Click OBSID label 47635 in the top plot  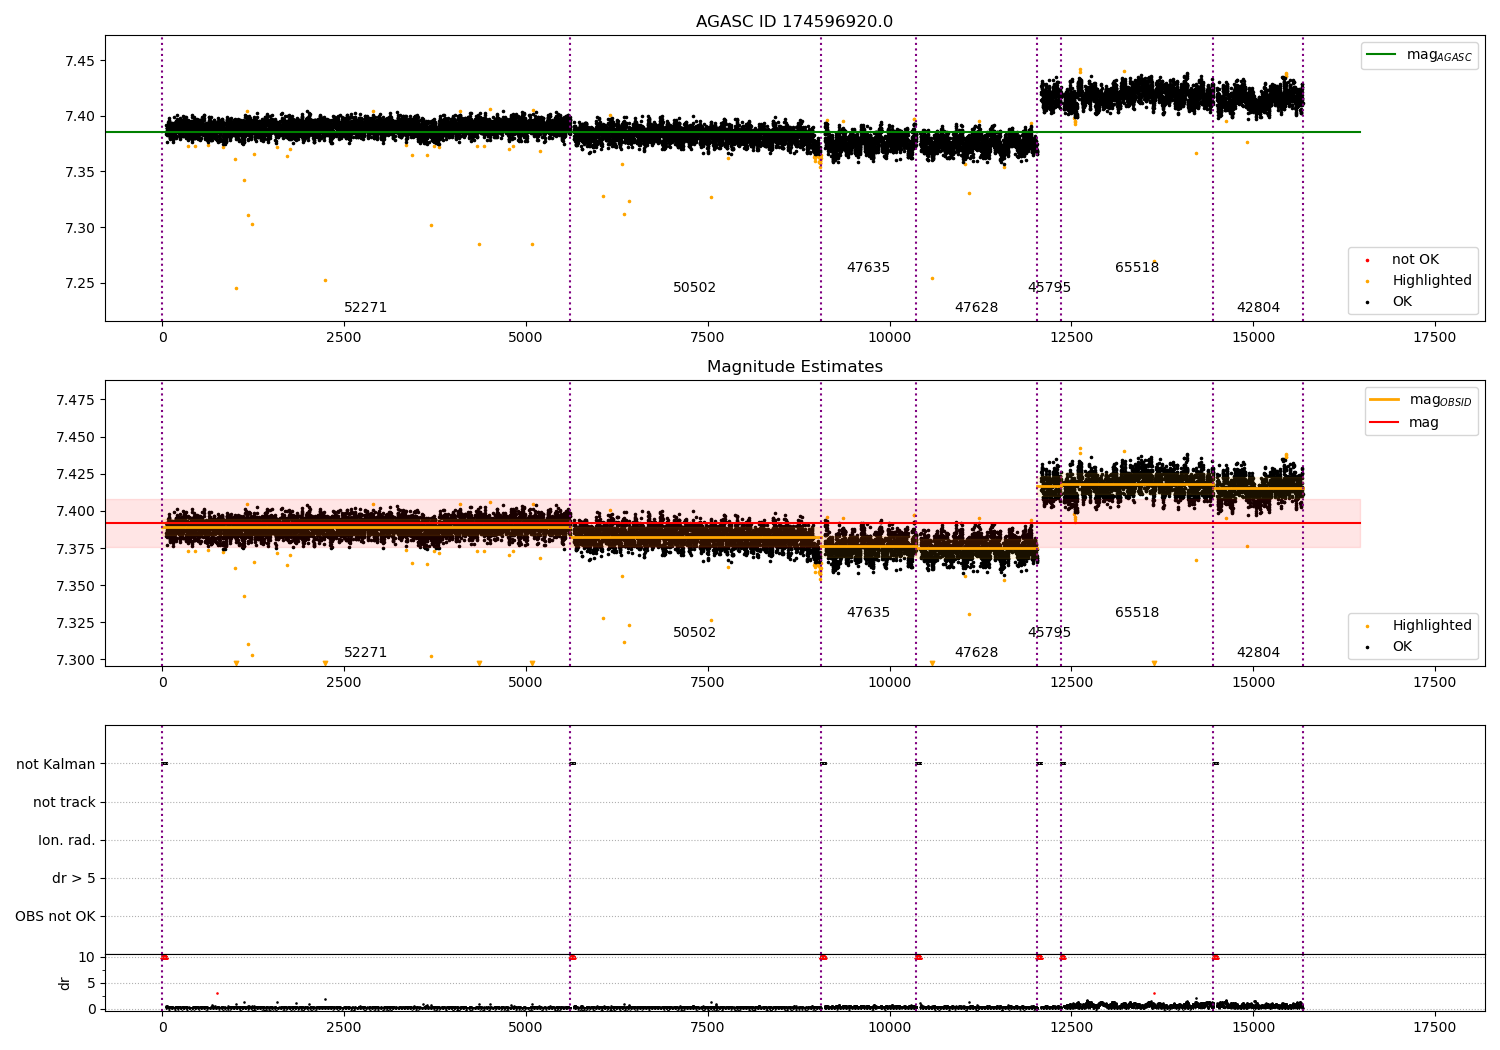[x=868, y=268]
